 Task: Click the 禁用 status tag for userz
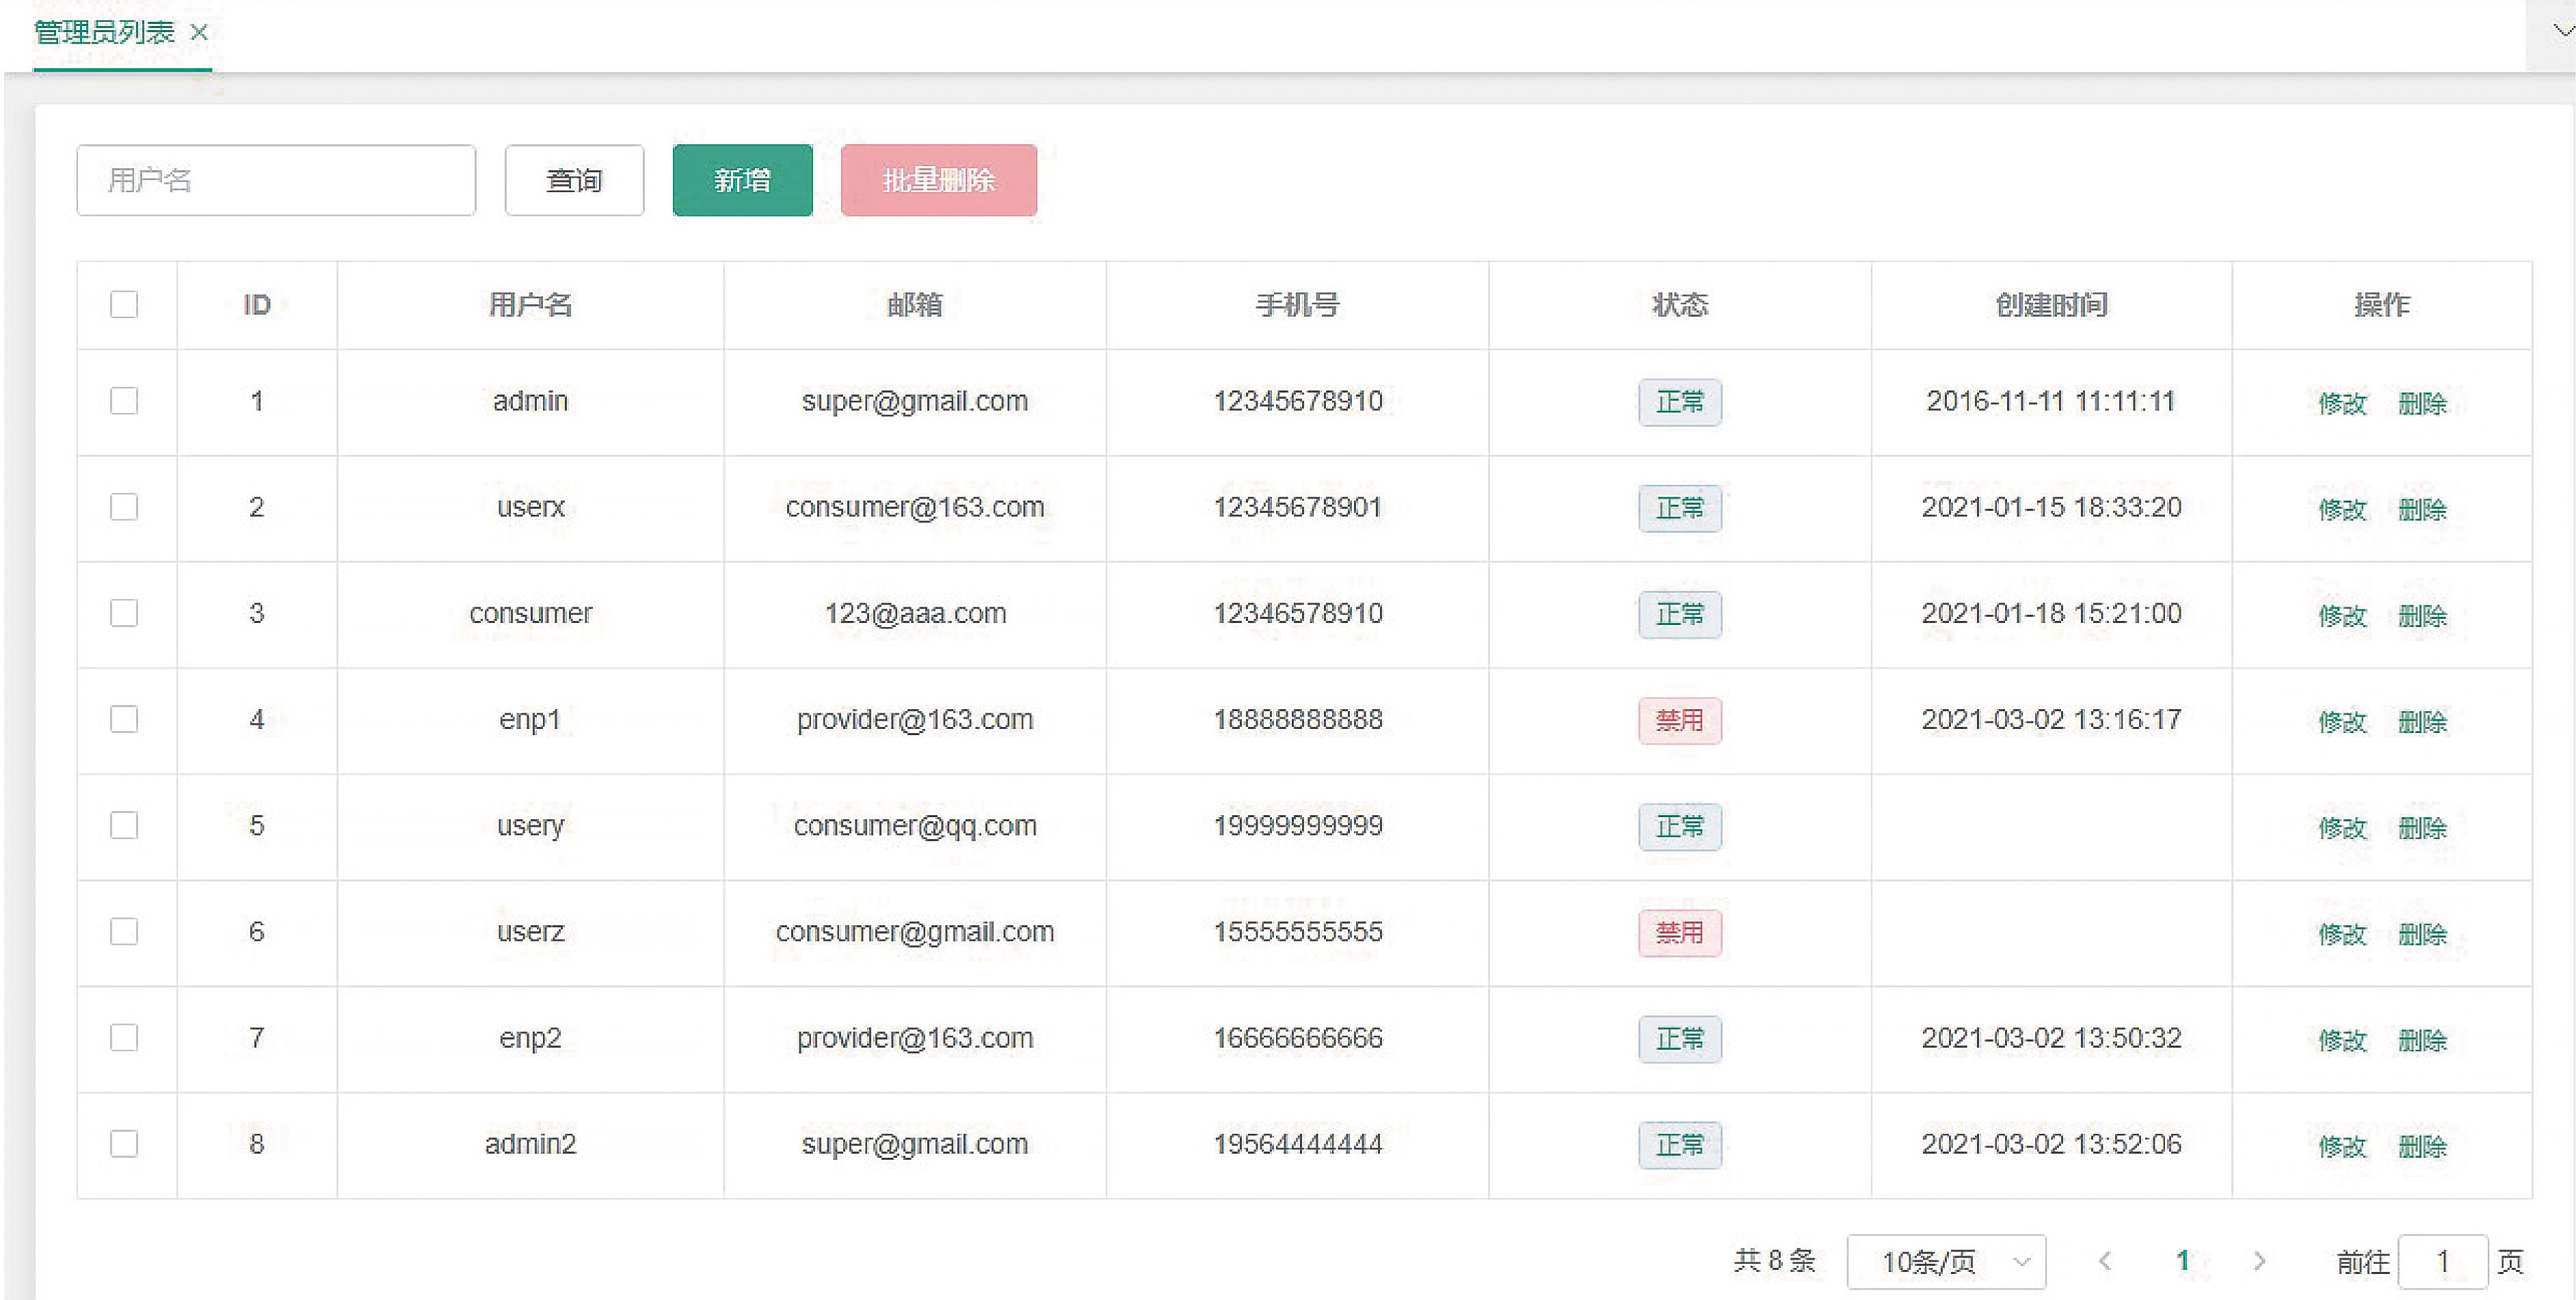point(1680,932)
